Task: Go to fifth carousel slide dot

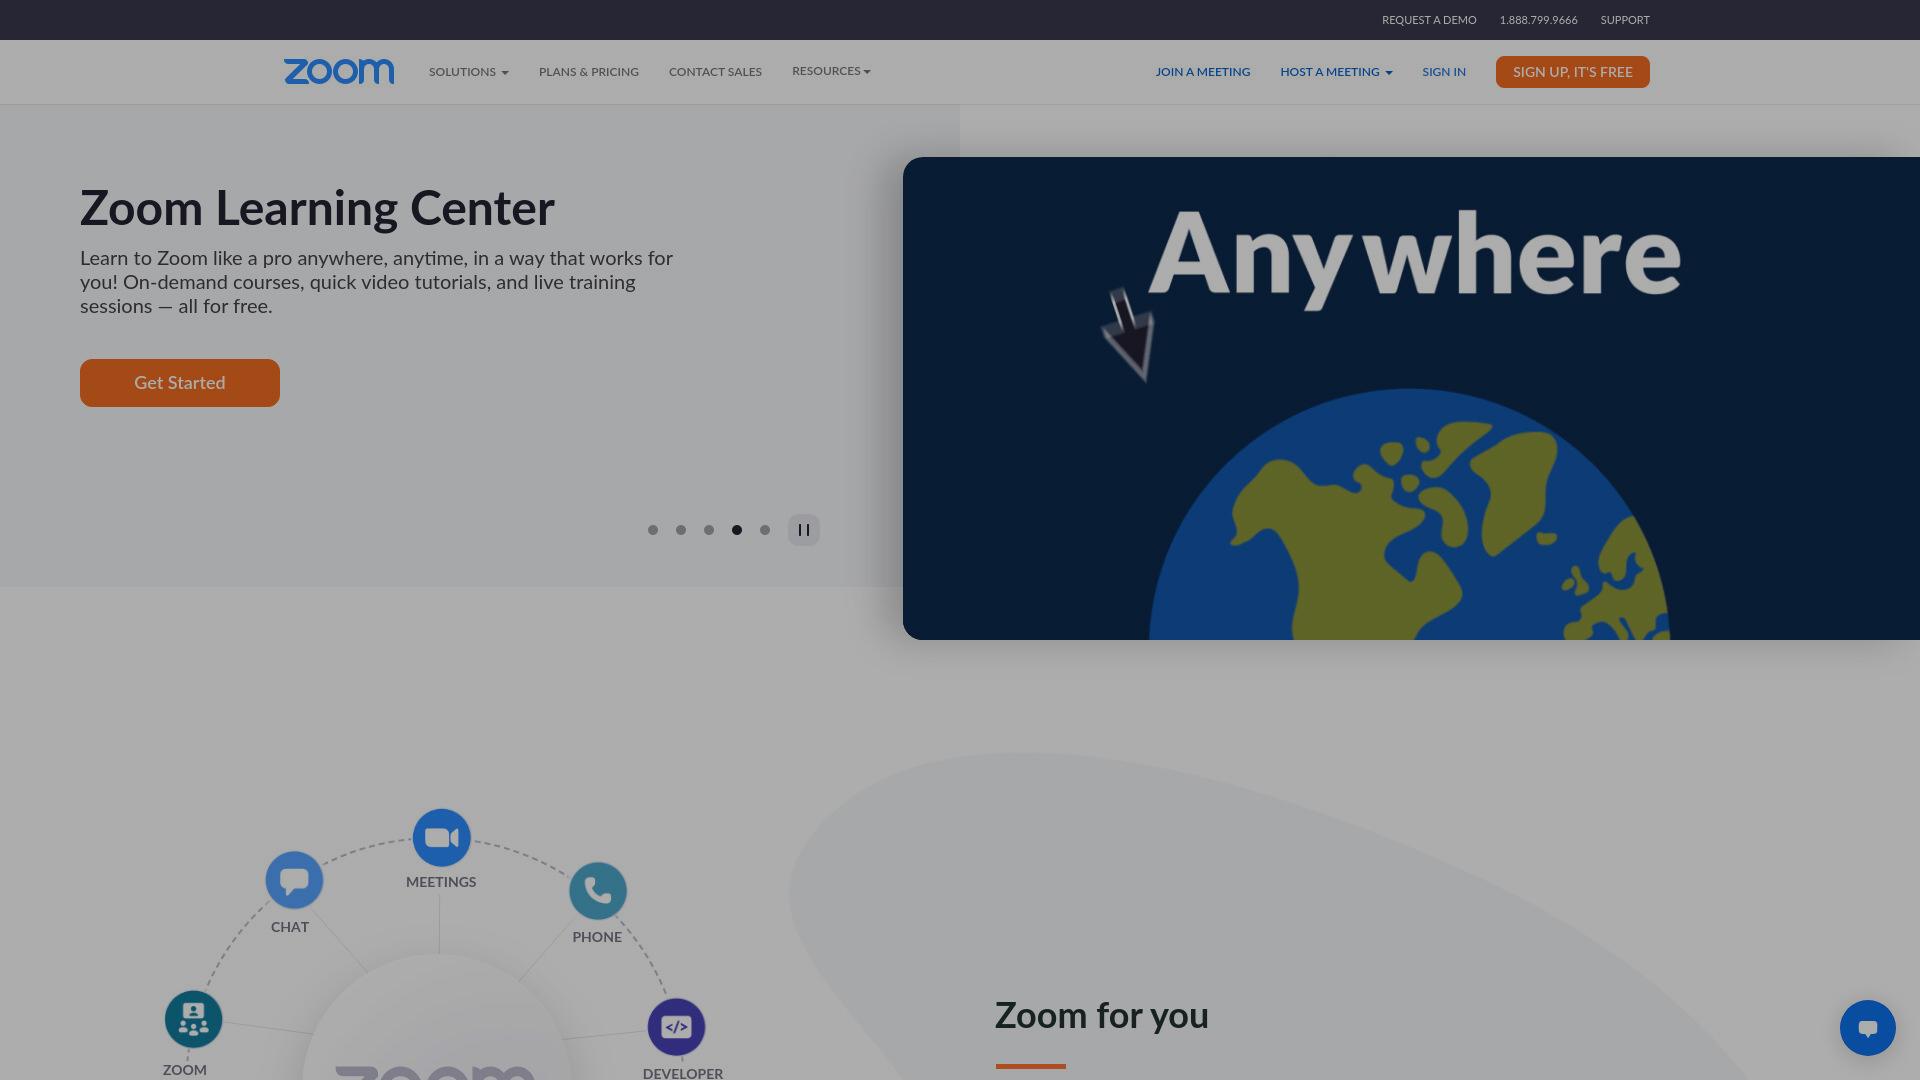Action: pyautogui.click(x=765, y=530)
